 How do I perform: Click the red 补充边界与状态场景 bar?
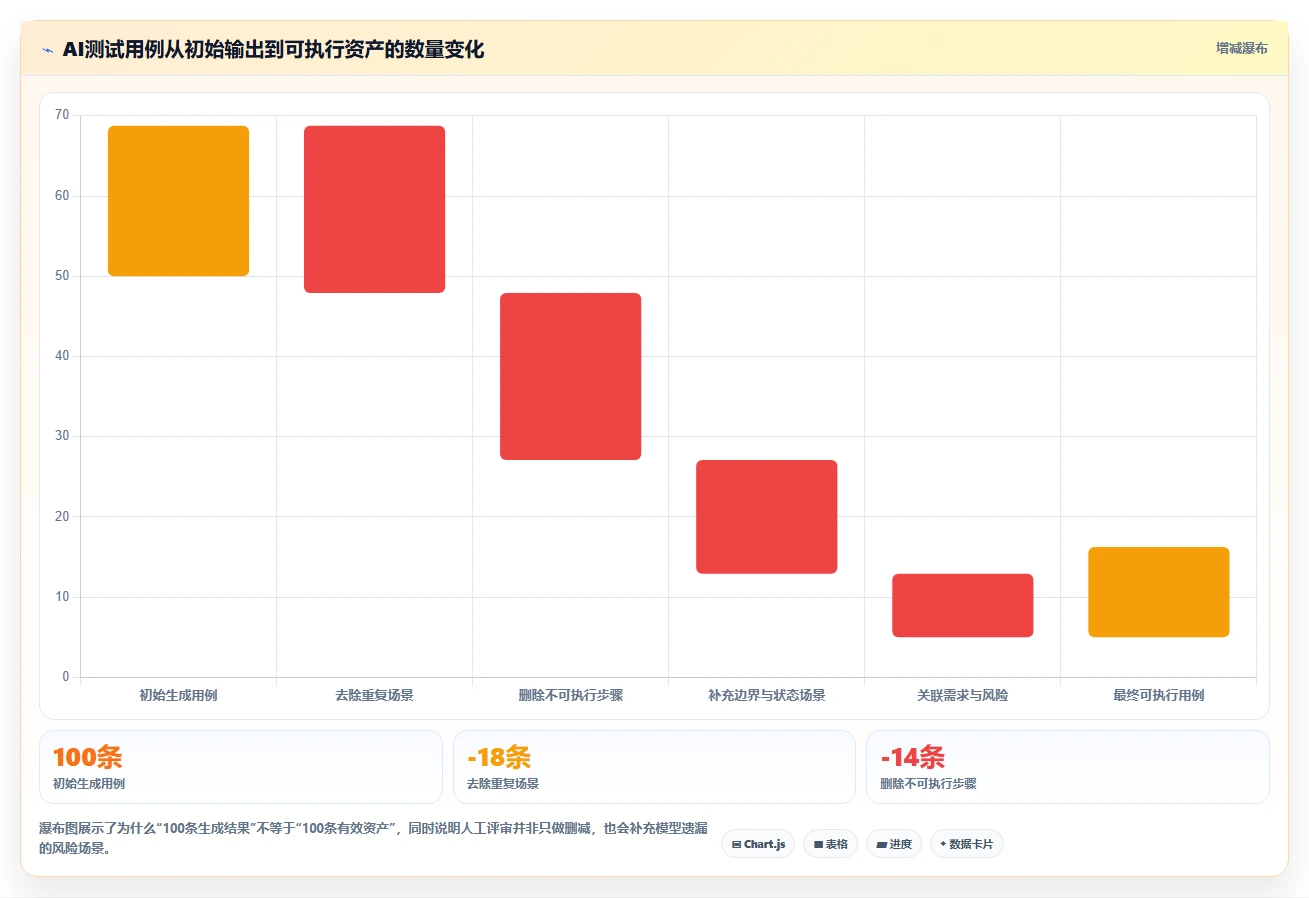[x=766, y=517]
